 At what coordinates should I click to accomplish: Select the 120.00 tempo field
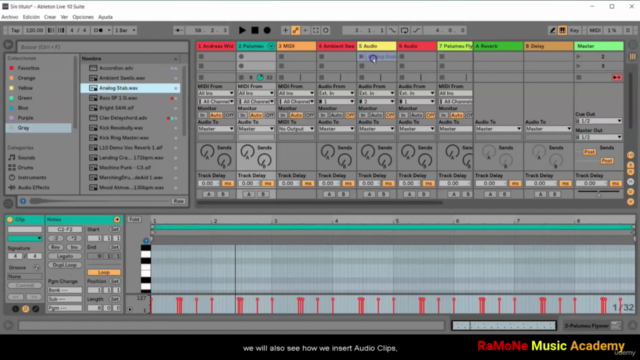pos(34,30)
